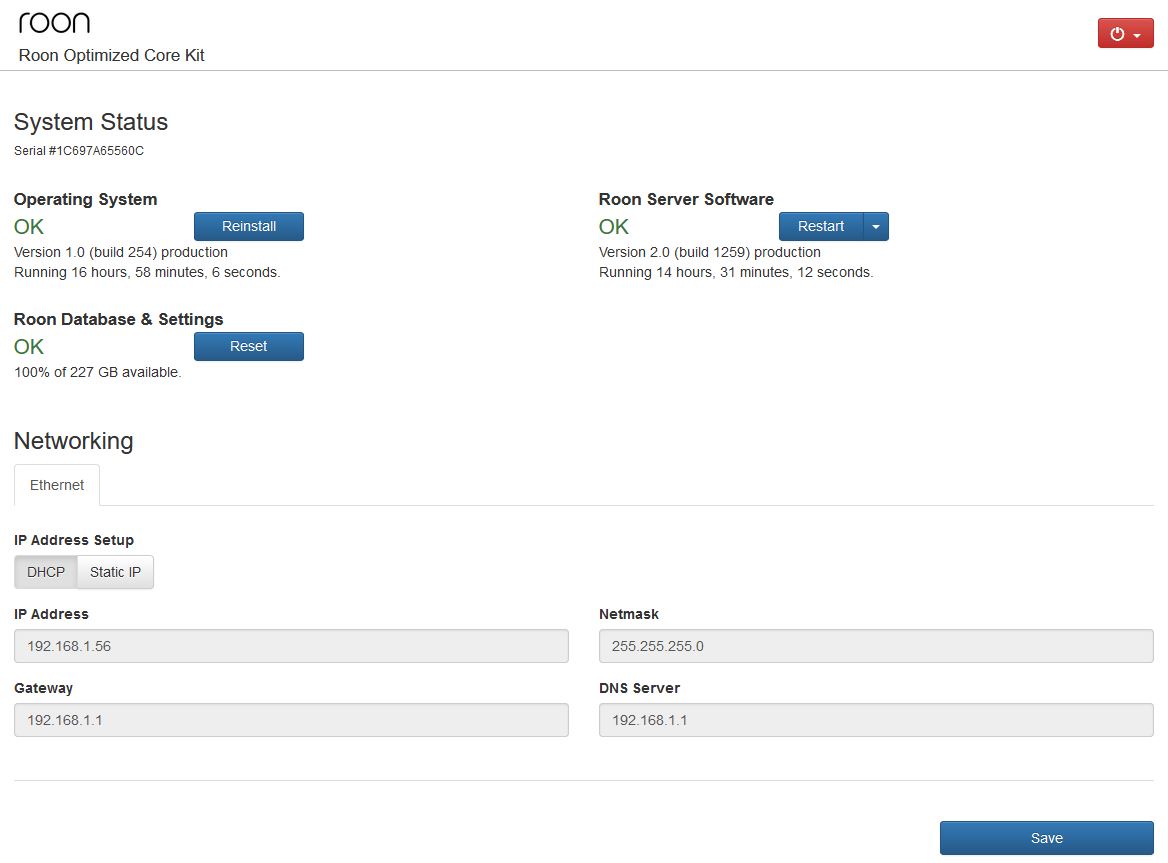Viewport: 1168px width, 863px height.
Task: Click the red power icon button
Action: pos(1117,34)
